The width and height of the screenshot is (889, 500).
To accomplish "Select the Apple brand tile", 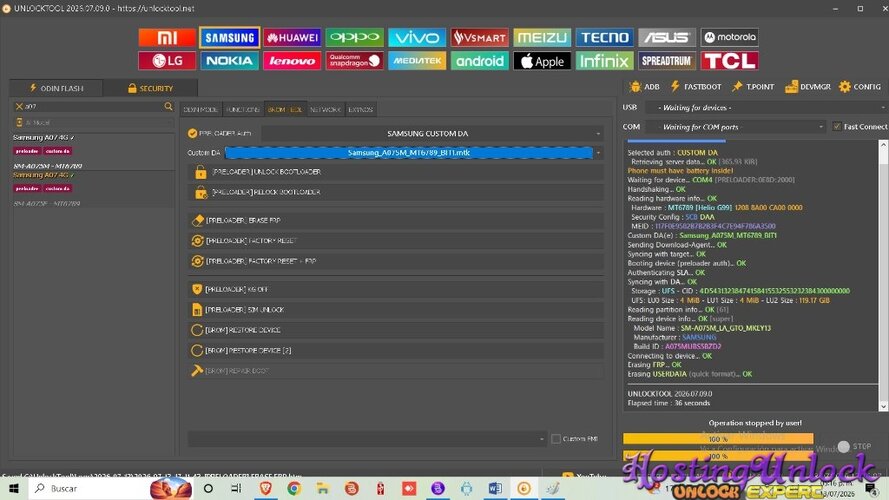I will [542, 61].
